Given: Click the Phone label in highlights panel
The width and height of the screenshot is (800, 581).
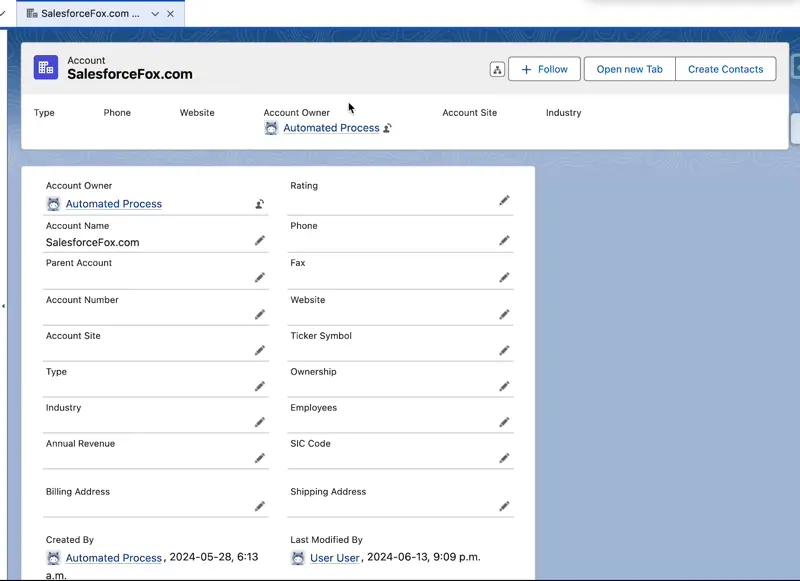Looking at the screenshot, I should click(117, 113).
